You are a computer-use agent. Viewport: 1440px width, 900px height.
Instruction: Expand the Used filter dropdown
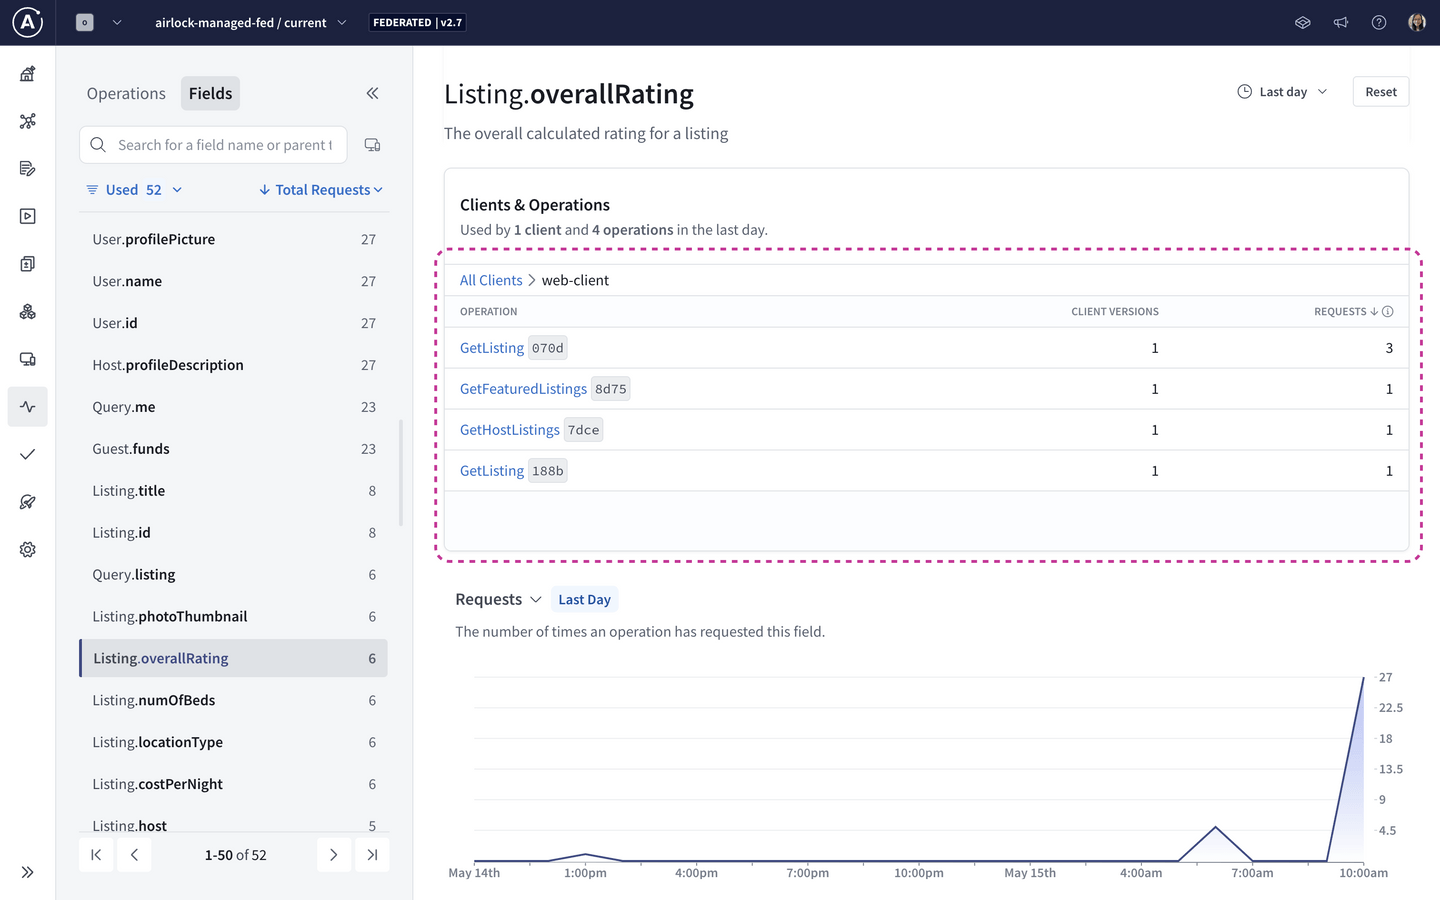point(133,189)
